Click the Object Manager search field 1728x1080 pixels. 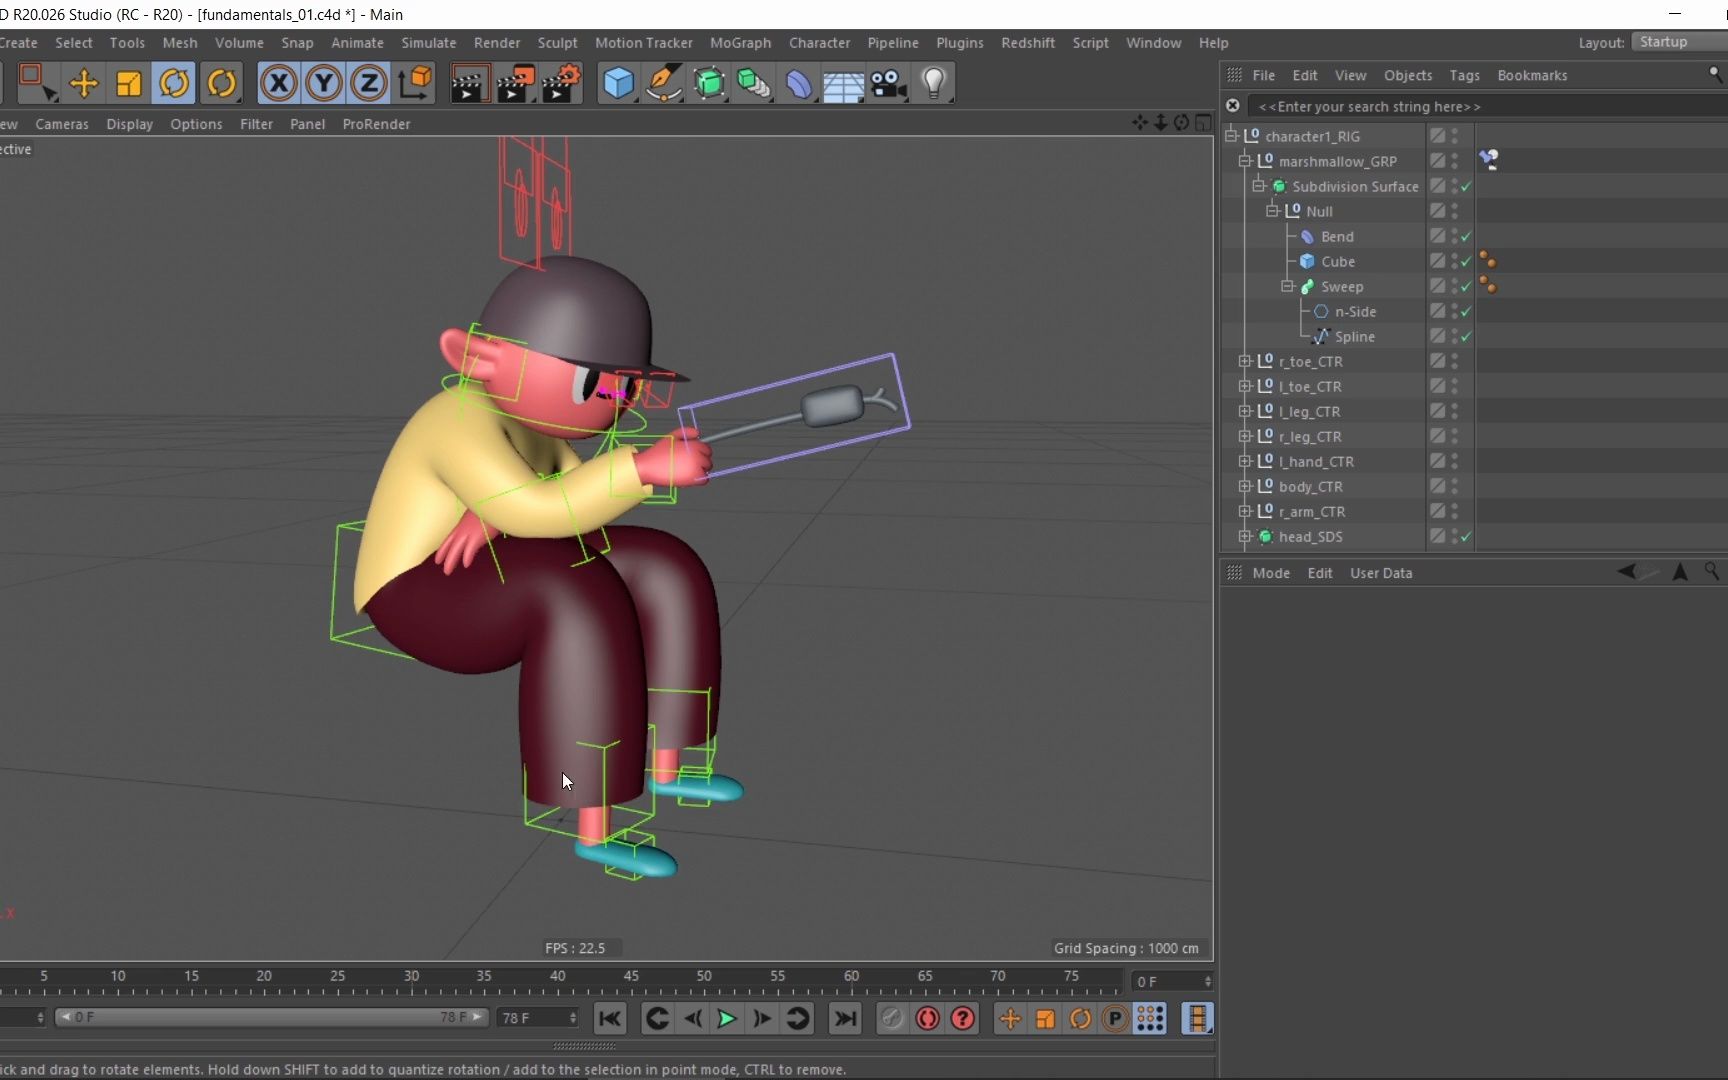[x=1370, y=106]
